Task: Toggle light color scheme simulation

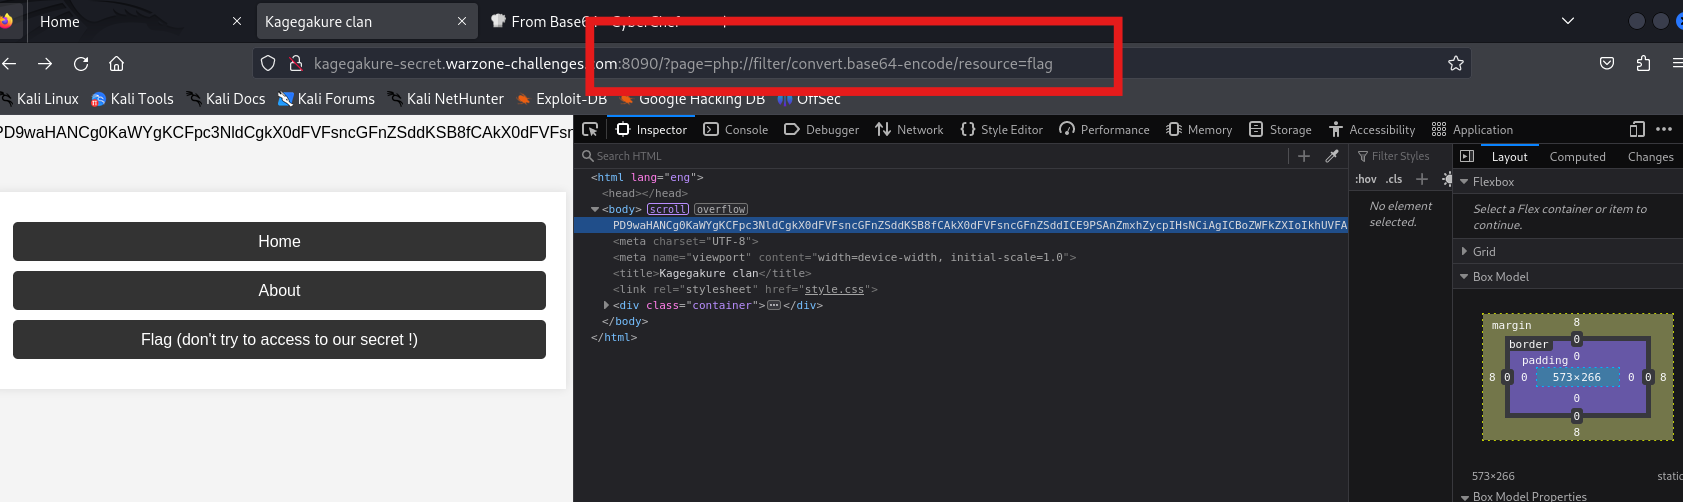Action: point(1447,179)
